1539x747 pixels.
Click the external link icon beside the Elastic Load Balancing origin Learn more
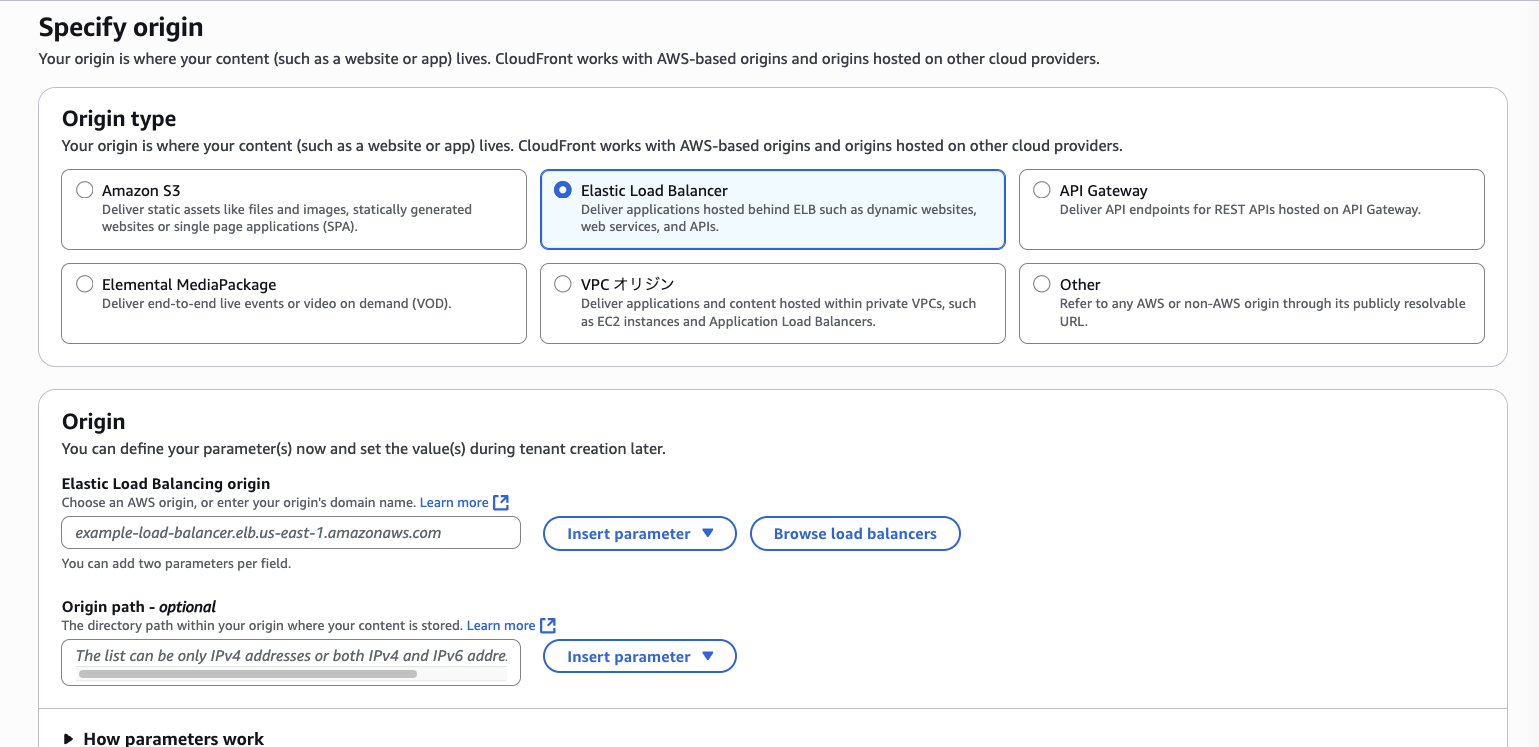pos(502,502)
